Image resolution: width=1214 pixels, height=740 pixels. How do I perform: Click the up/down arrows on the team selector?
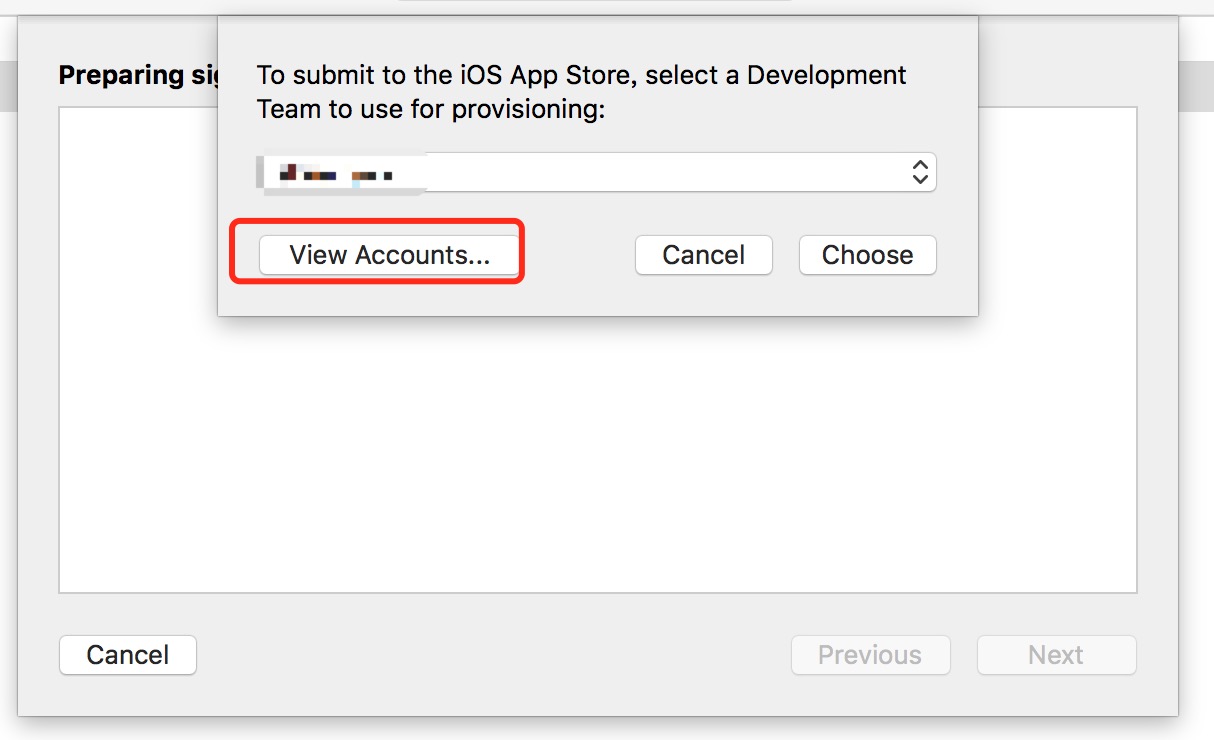click(920, 172)
